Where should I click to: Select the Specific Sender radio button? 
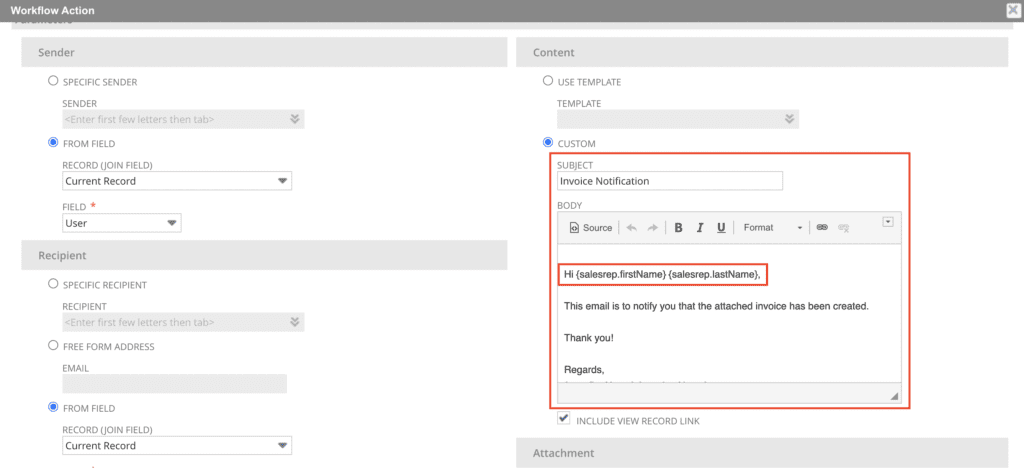pos(54,81)
